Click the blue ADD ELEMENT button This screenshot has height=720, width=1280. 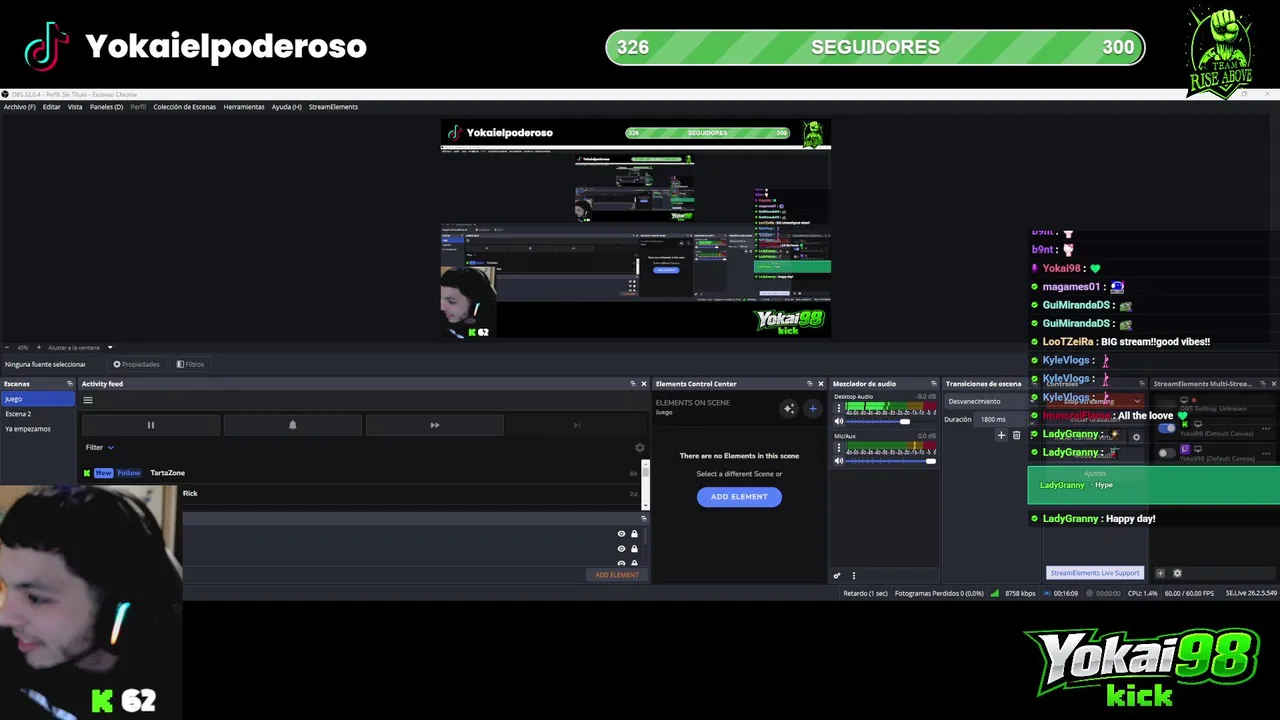pos(739,497)
